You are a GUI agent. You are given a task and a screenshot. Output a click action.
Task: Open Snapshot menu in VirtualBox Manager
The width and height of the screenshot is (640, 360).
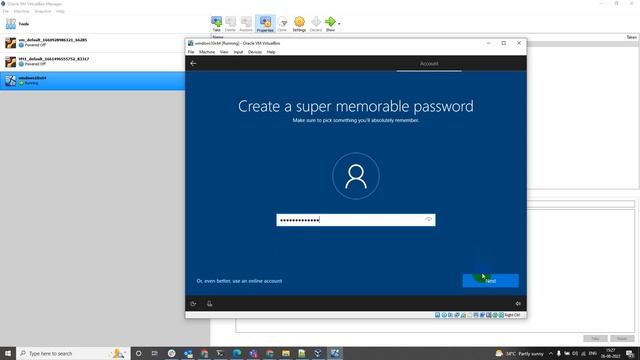[x=43, y=11]
